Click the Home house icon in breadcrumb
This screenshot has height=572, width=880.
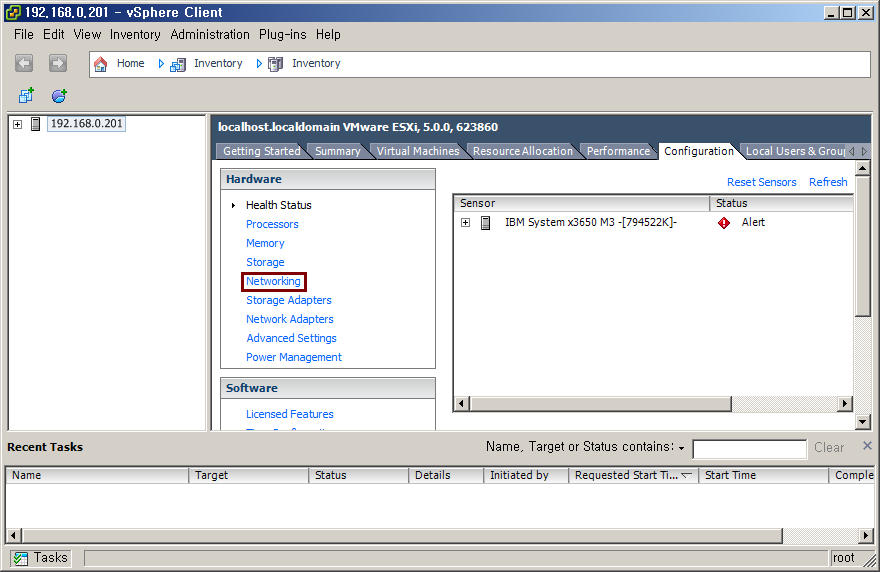[100, 64]
